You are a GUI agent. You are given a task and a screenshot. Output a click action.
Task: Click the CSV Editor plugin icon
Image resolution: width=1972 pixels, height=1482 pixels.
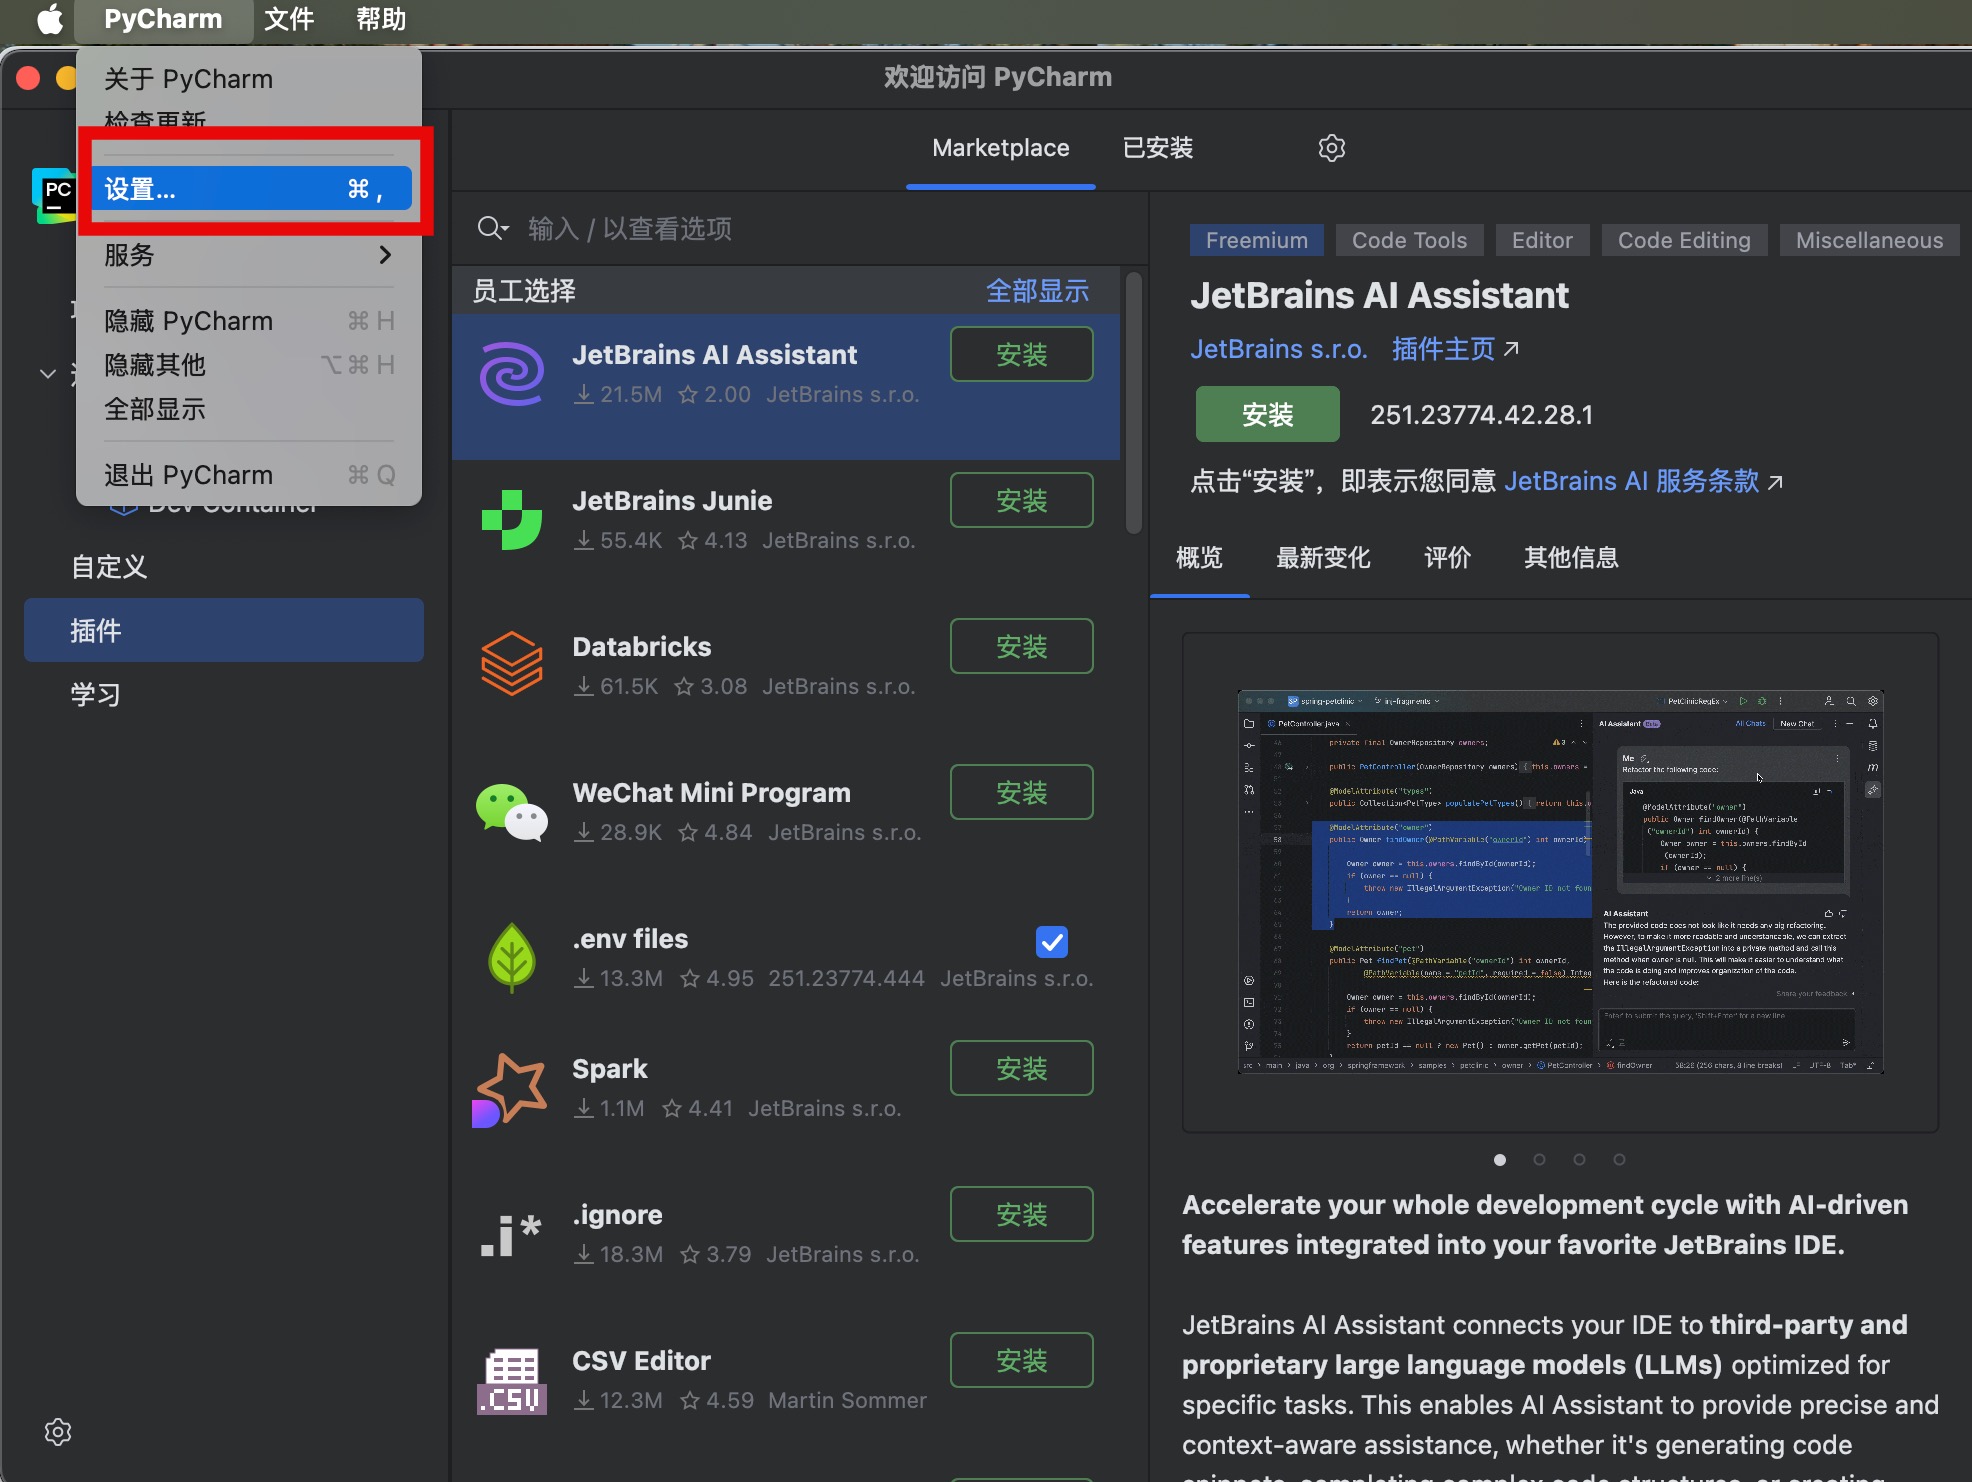coord(511,1380)
